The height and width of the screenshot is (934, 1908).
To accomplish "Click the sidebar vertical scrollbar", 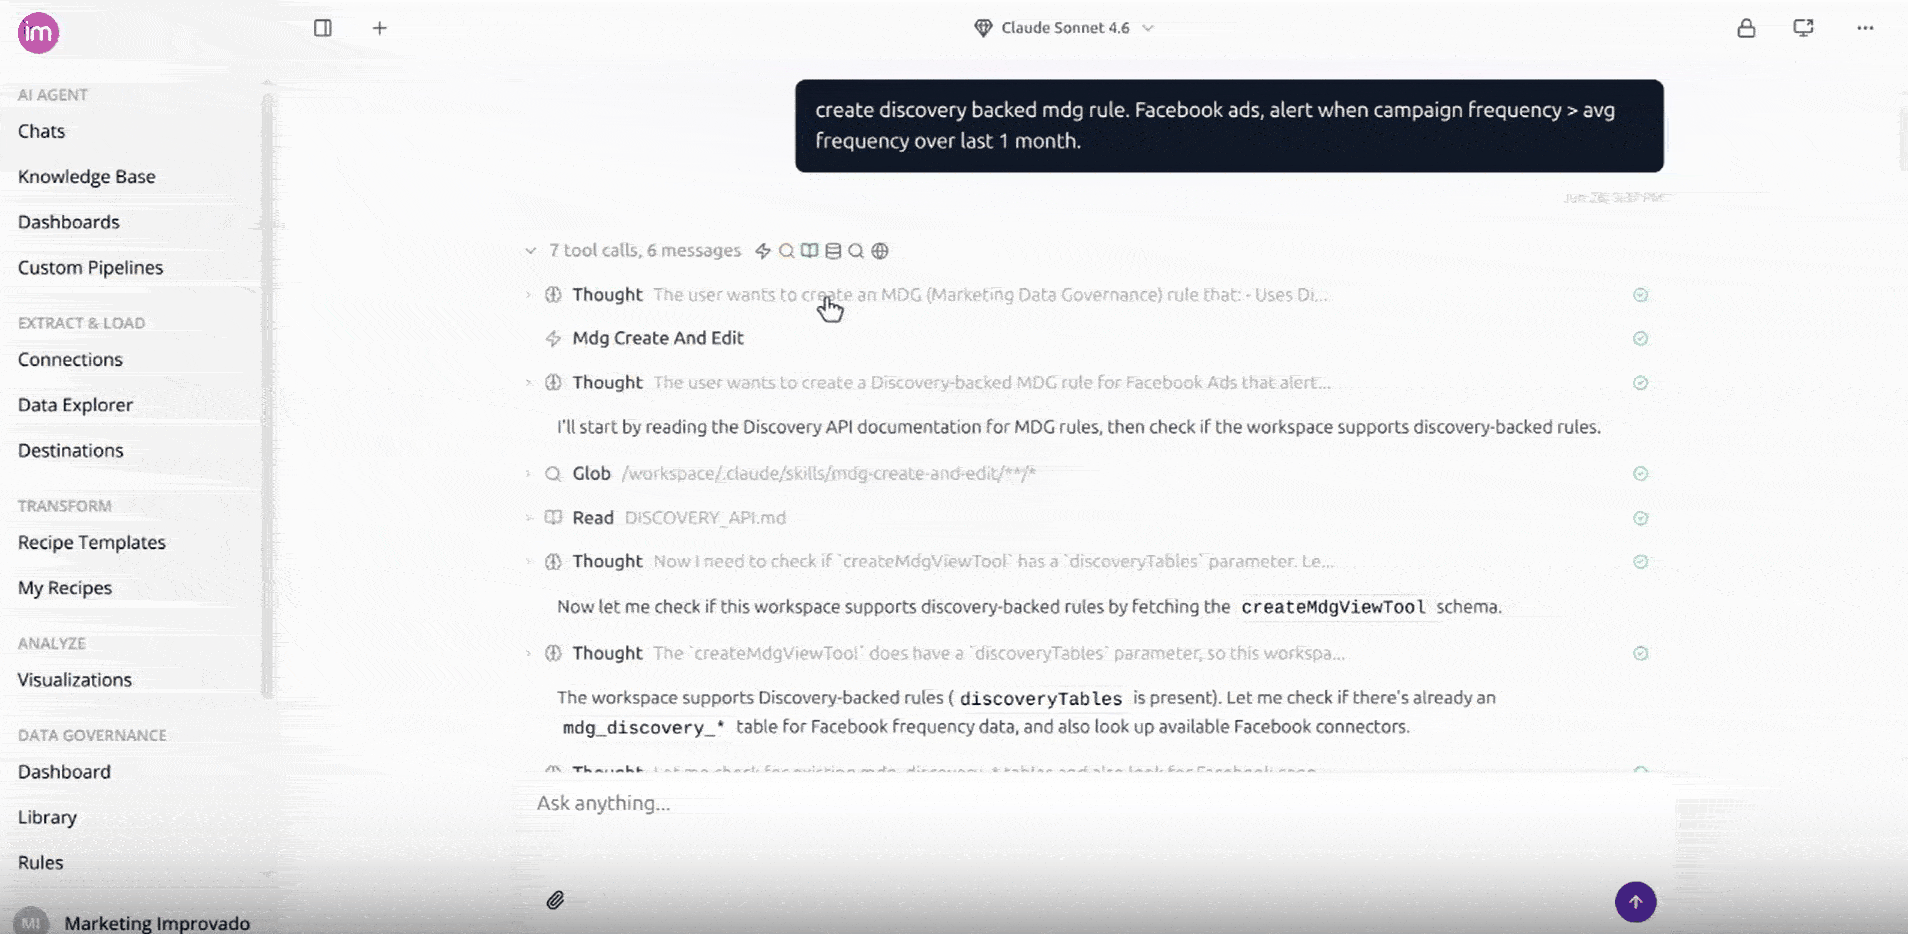I will pos(267,395).
